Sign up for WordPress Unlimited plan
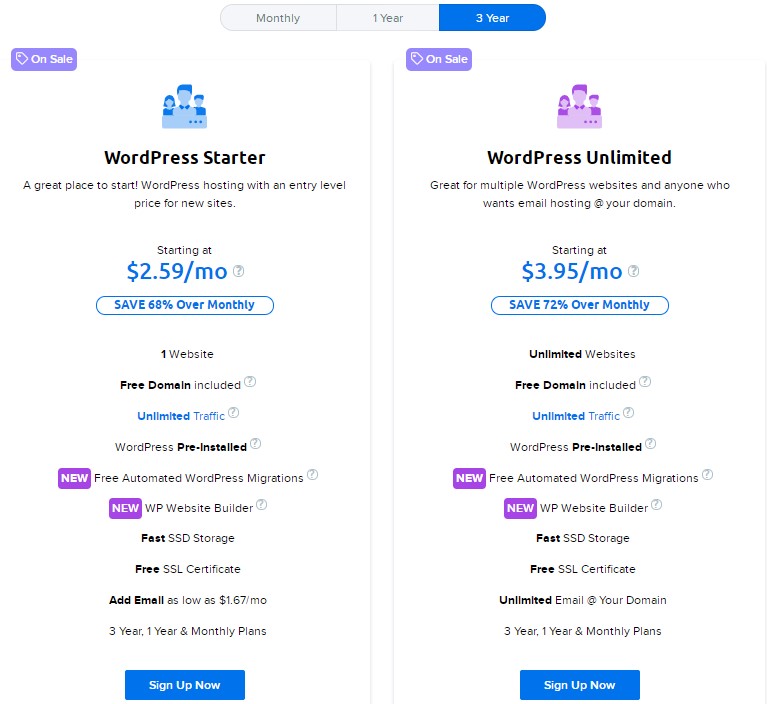 coord(580,685)
